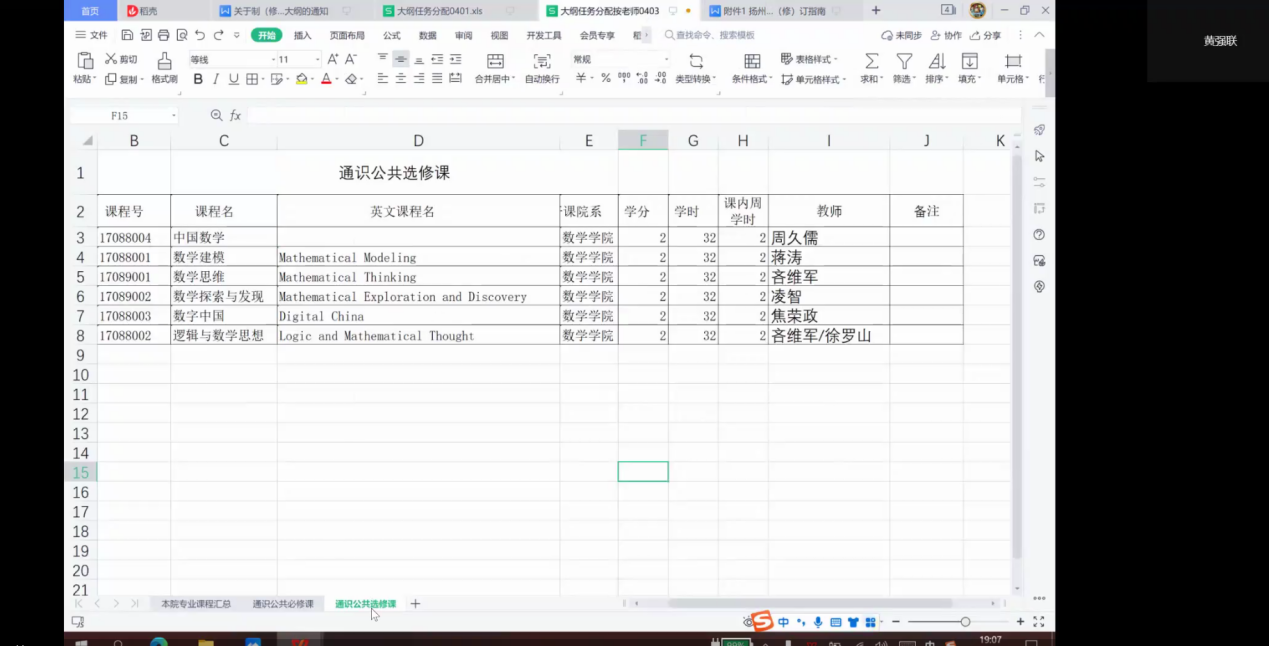Select cell D4 containing Mathematical Modeling

click(x=418, y=257)
